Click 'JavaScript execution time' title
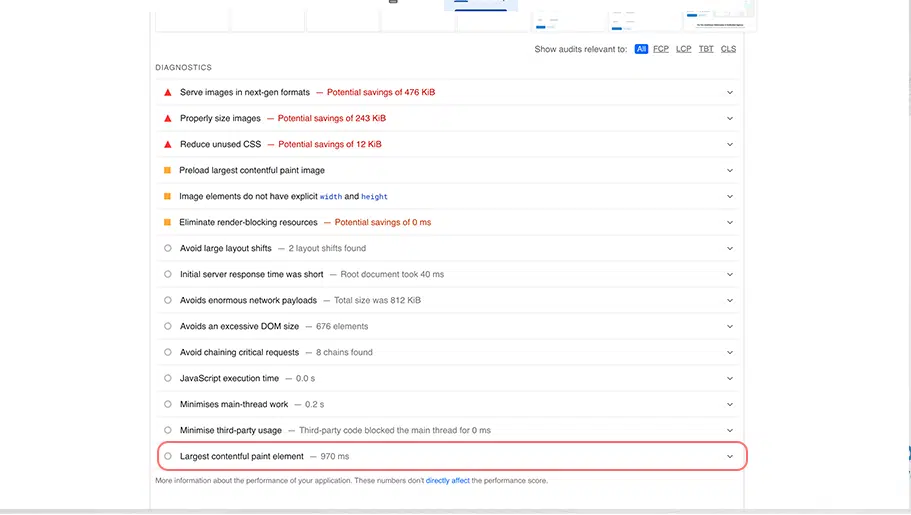Viewport: 911px width, 515px height. click(229, 378)
